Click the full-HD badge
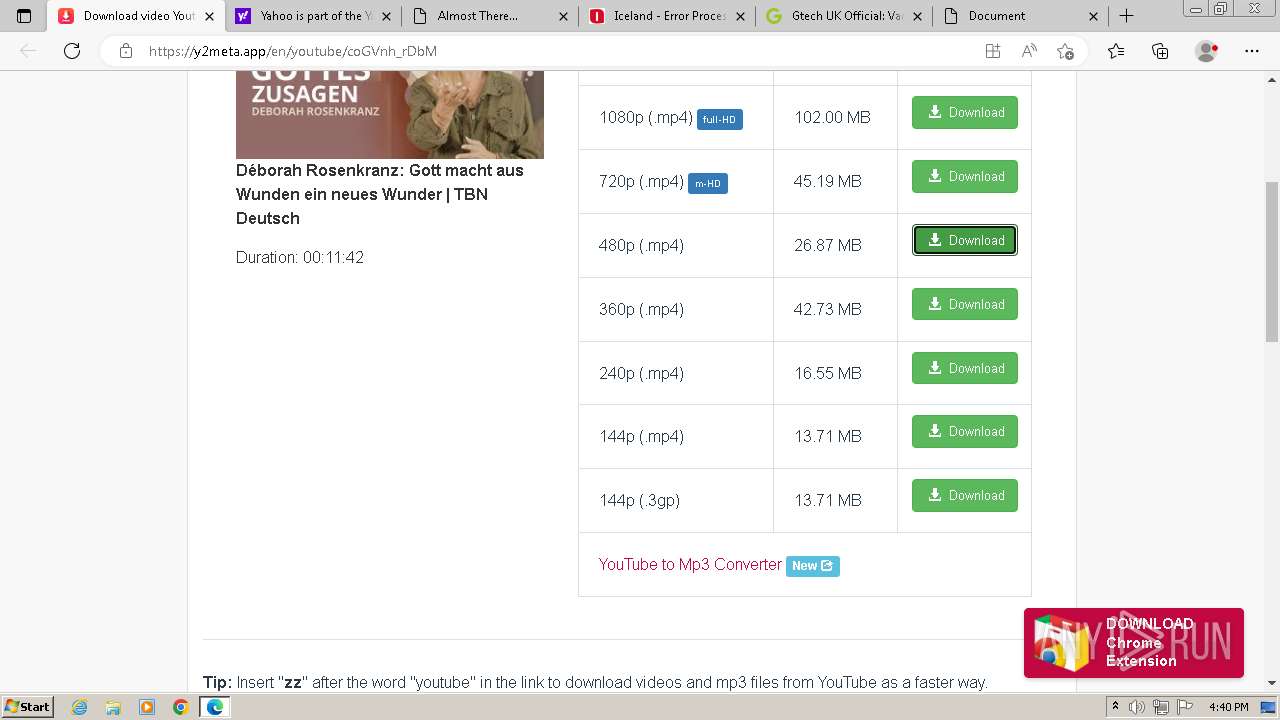The height and width of the screenshot is (720, 1280). 719,120
